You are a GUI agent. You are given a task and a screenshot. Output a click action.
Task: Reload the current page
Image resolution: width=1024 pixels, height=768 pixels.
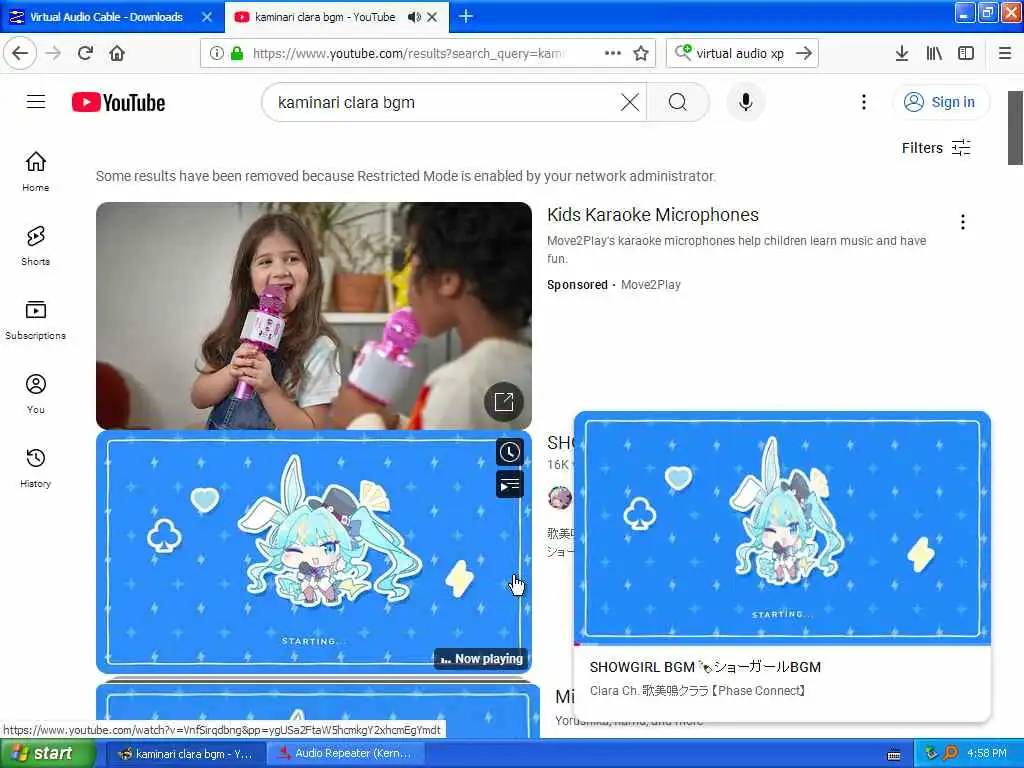point(86,53)
